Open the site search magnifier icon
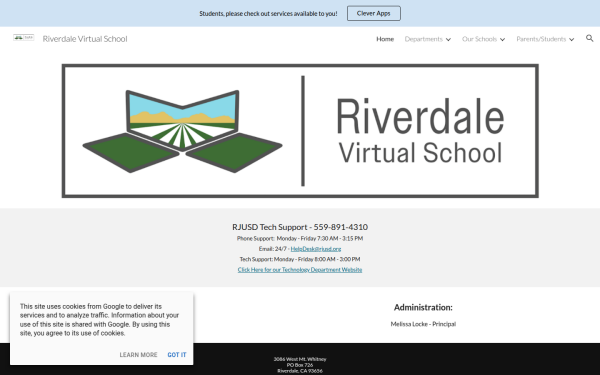This screenshot has height=375, width=600. 589,38
